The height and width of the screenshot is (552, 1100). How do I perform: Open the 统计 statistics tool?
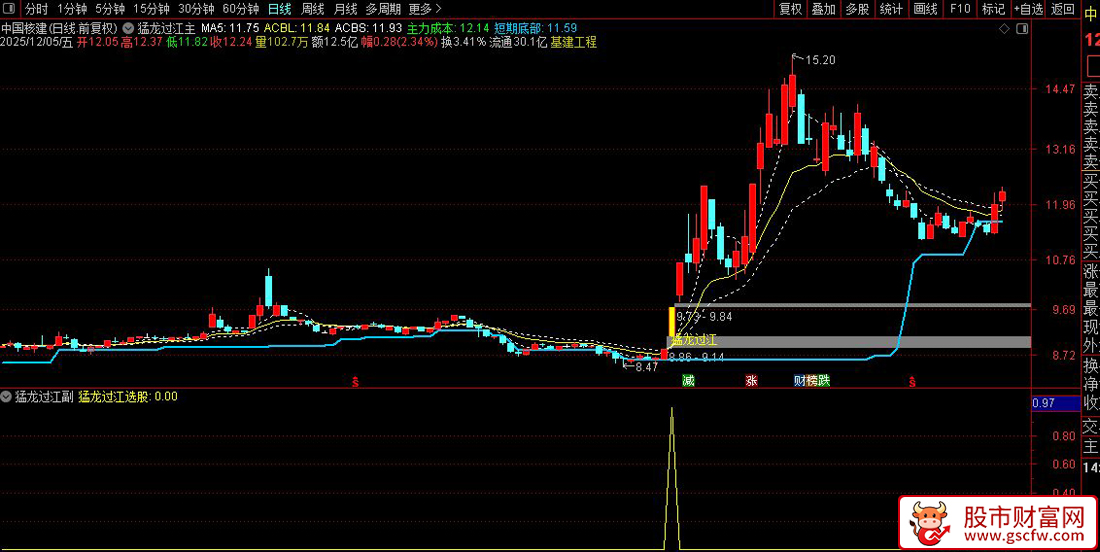click(x=891, y=9)
